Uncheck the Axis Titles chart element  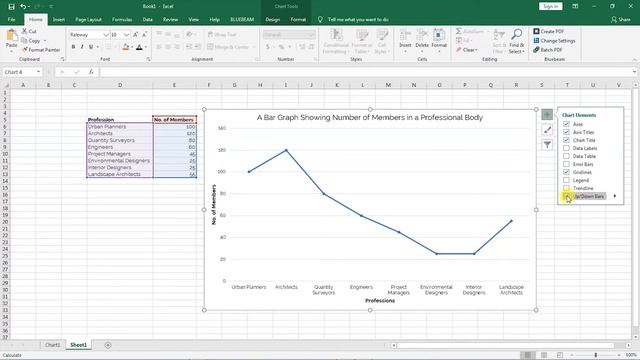tap(567, 132)
